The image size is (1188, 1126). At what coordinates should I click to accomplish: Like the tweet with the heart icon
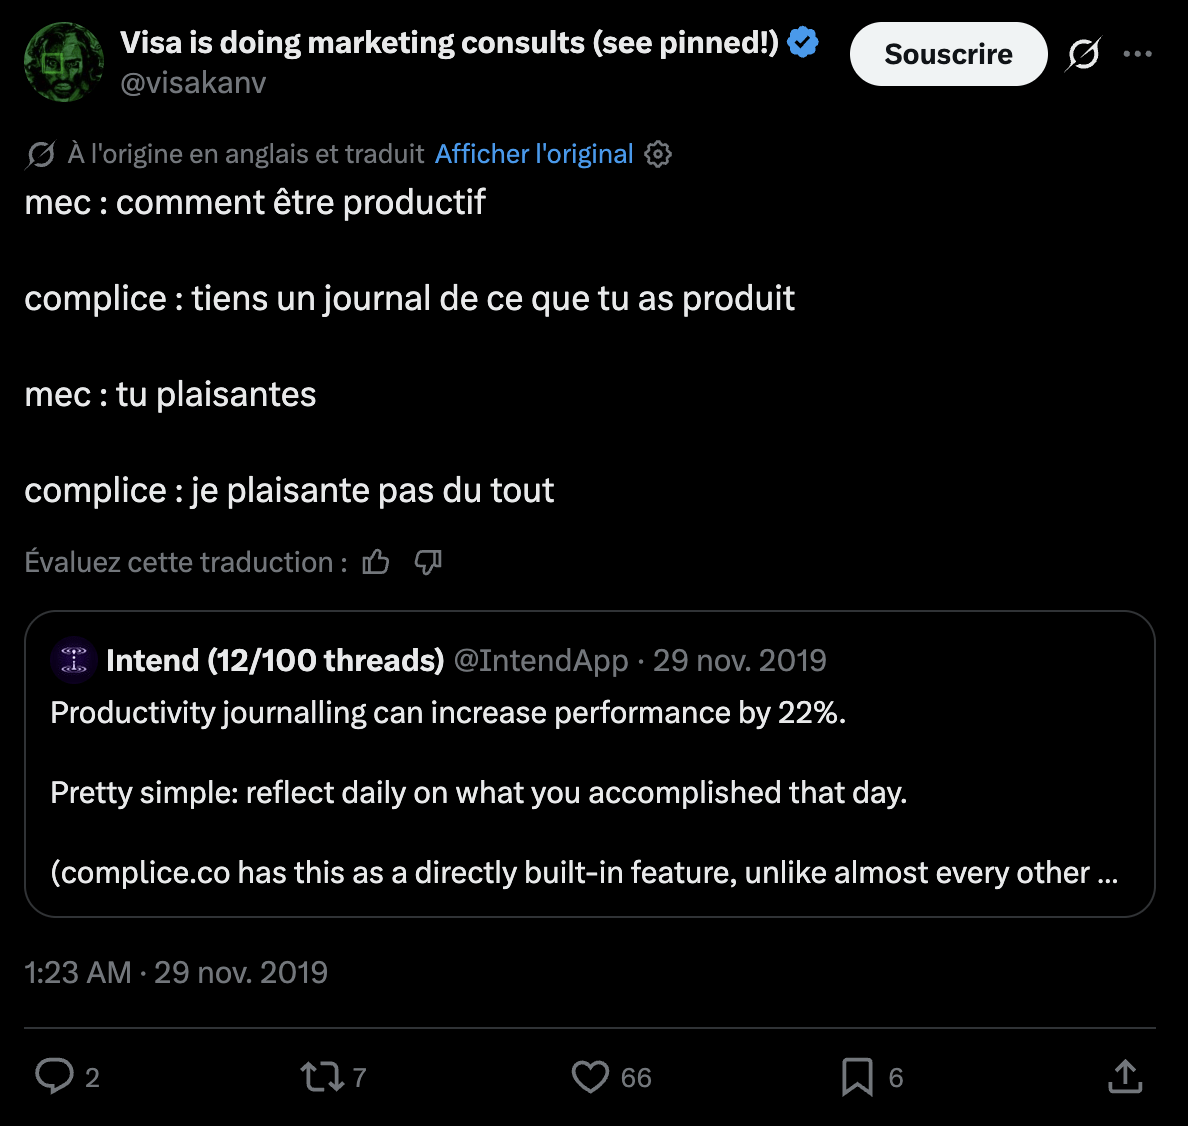click(592, 1077)
